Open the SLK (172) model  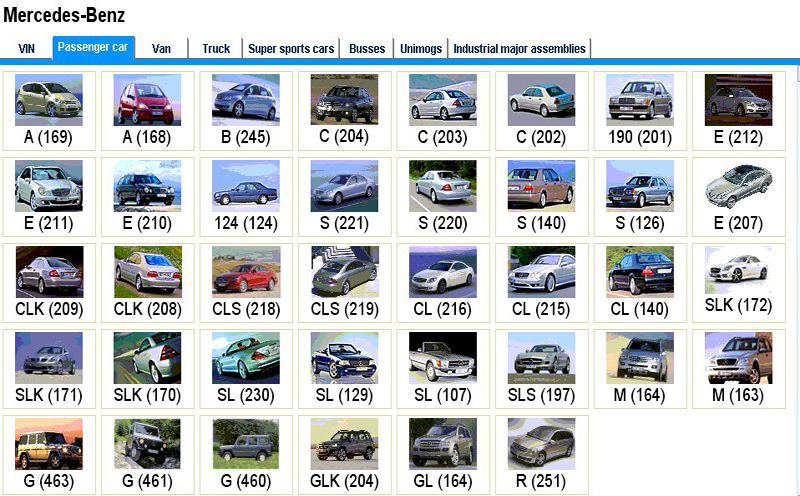click(x=738, y=283)
